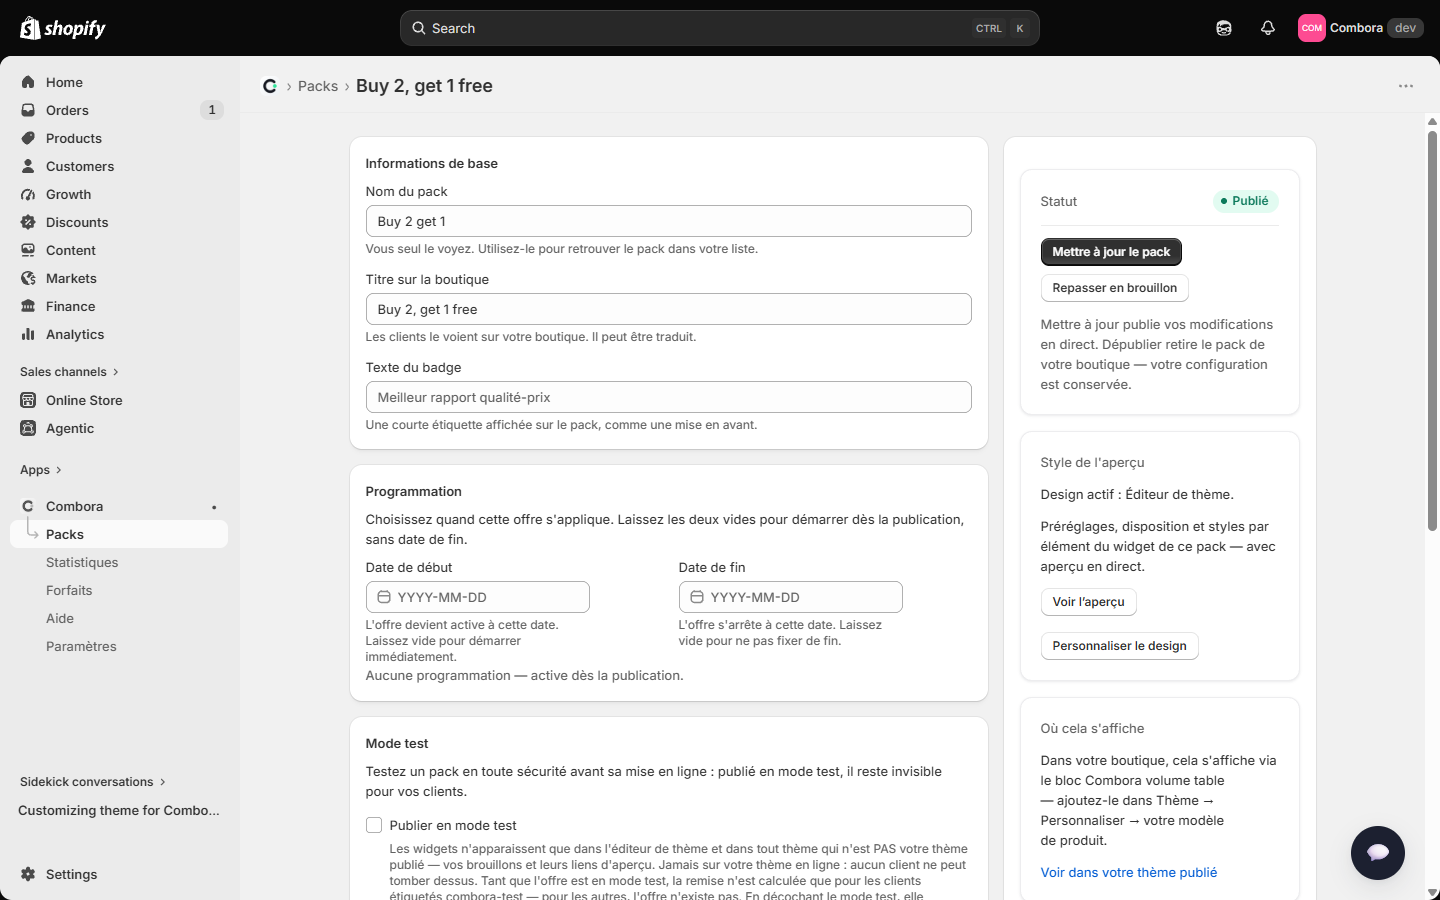Expand the Apps section
This screenshot has height=900, width=1440.
41,470
